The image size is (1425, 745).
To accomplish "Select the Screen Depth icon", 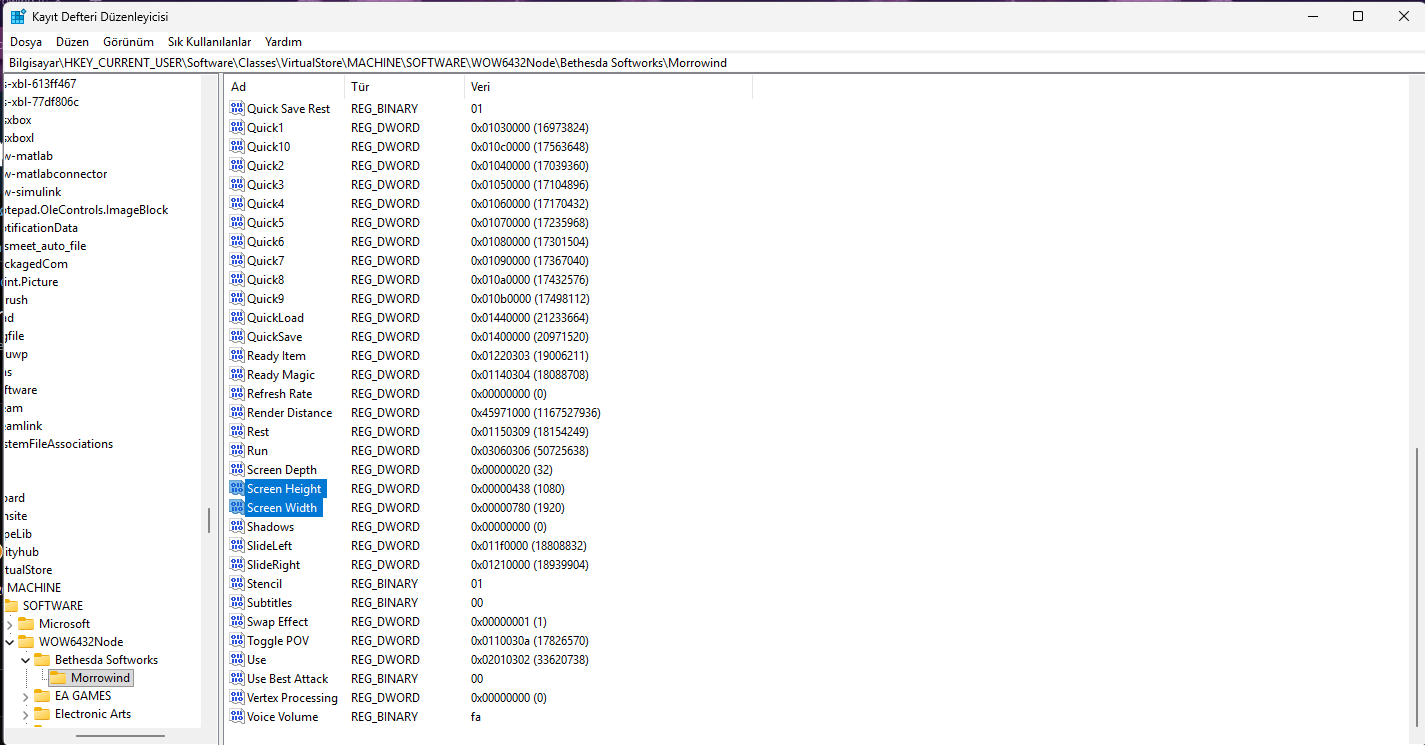I will pos(237,469).
